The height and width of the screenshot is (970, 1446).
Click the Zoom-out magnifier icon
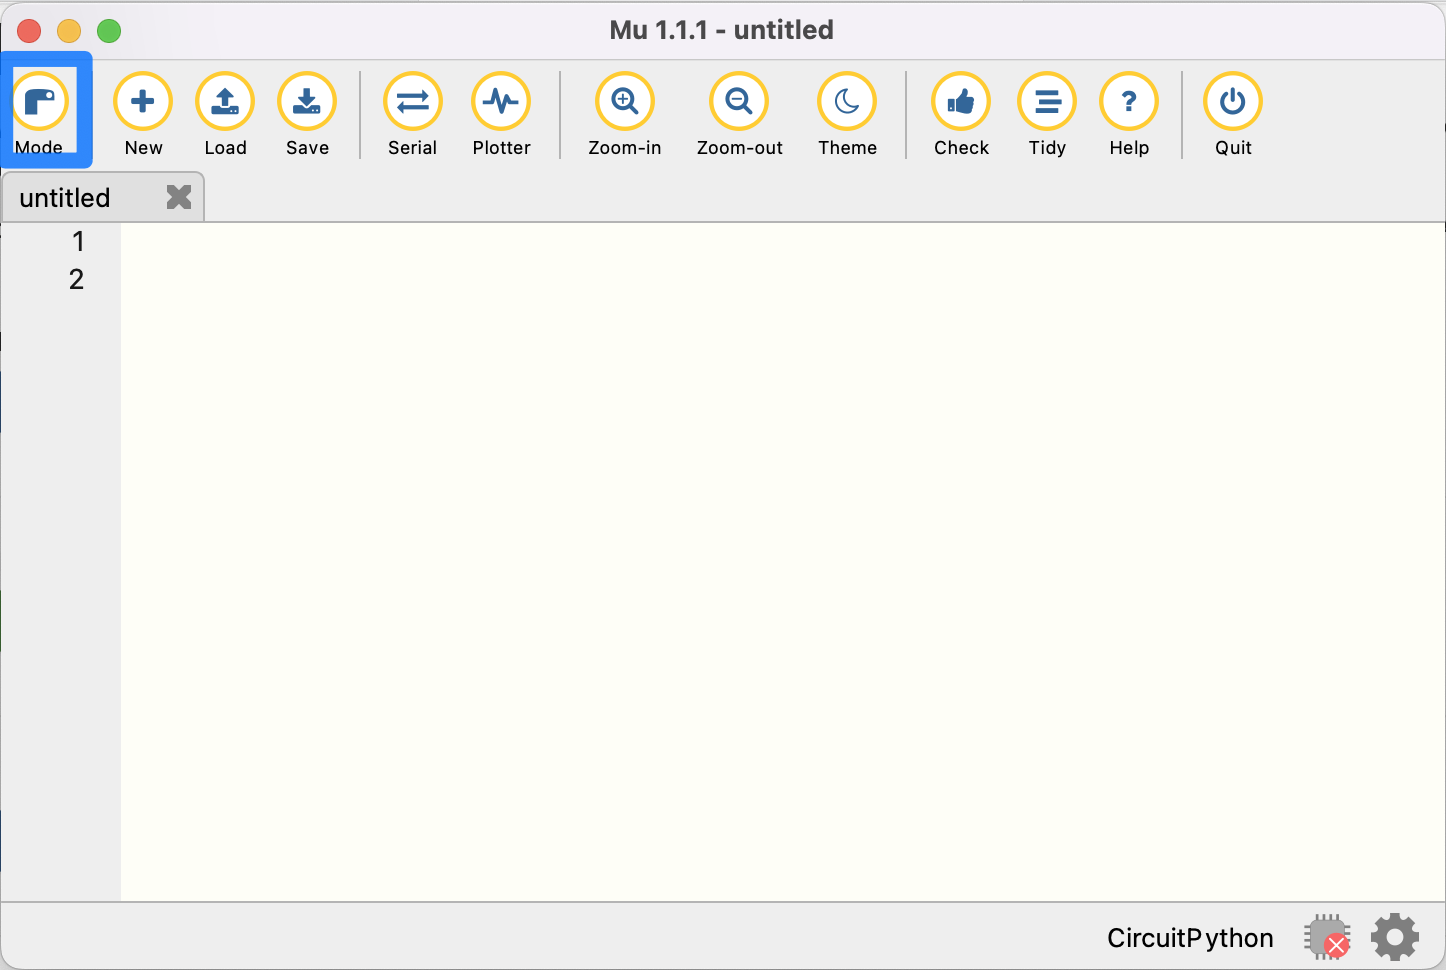point(739,102)
